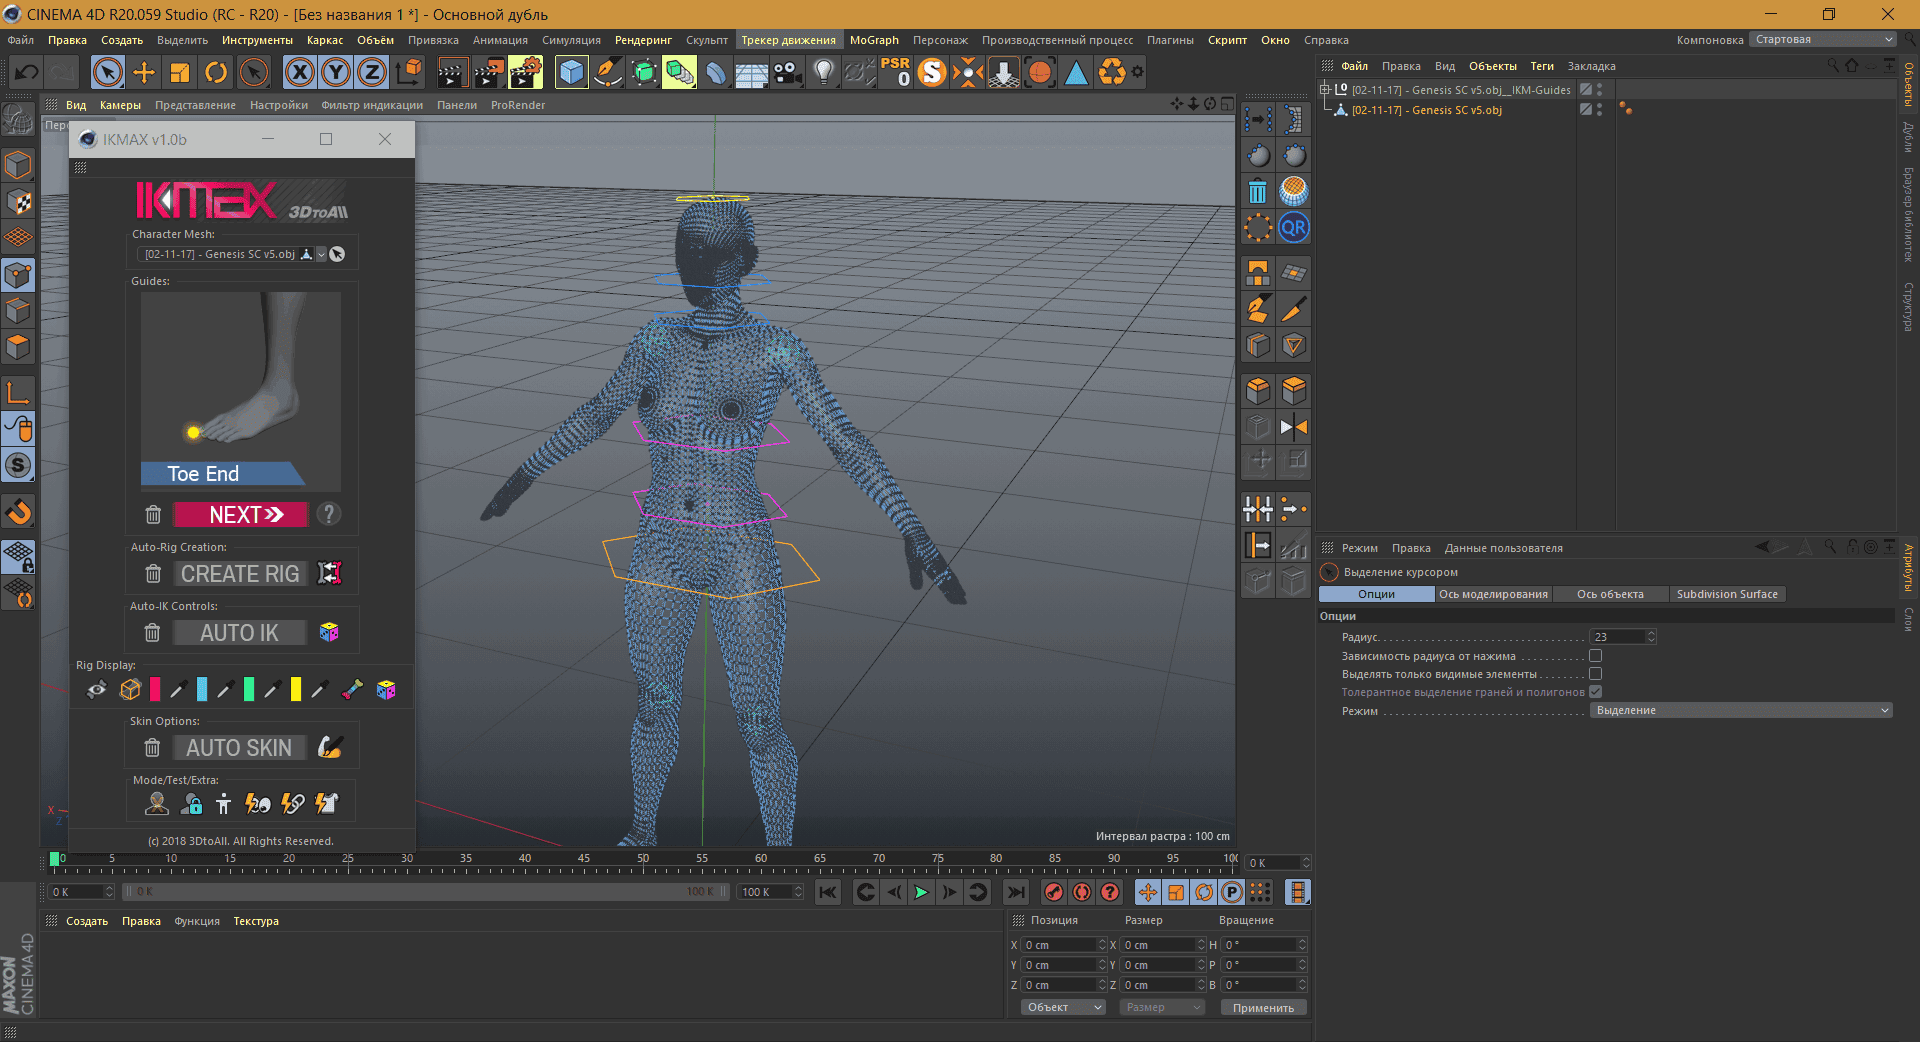Open the Плагины menu
Screen dimensions: 1920x1042
pyautogui.click(x=1170, y=40)
